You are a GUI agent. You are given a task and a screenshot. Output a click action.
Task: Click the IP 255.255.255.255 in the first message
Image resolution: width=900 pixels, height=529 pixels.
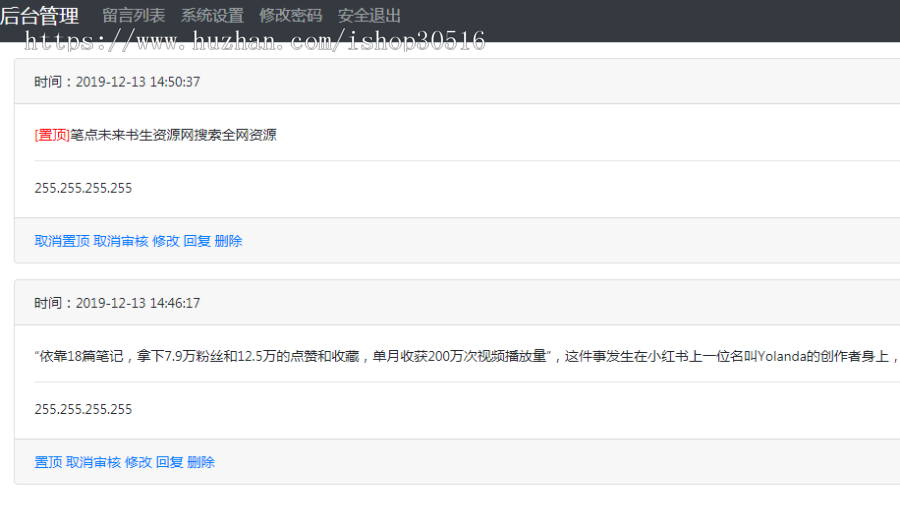(x=83, y=188)
